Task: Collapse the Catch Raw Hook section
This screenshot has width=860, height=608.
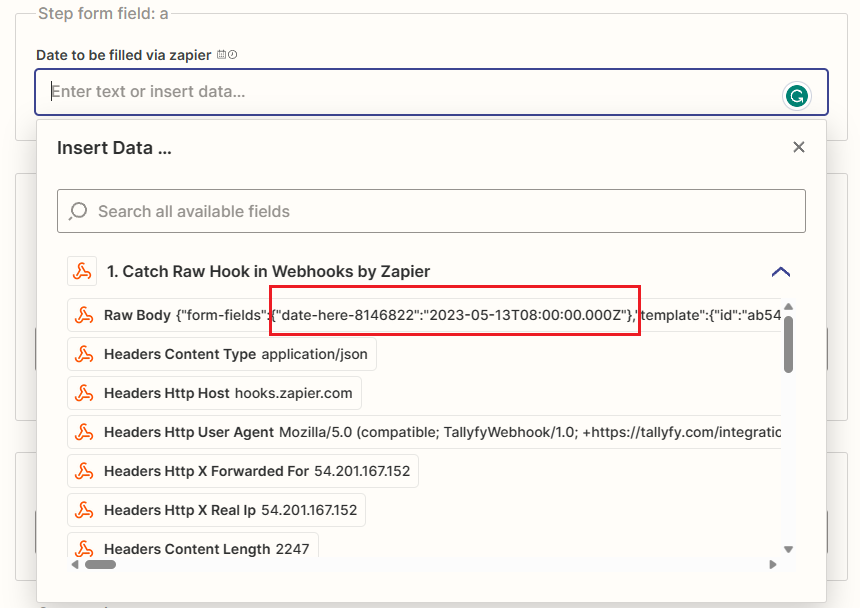Action: tap(781, 271)
